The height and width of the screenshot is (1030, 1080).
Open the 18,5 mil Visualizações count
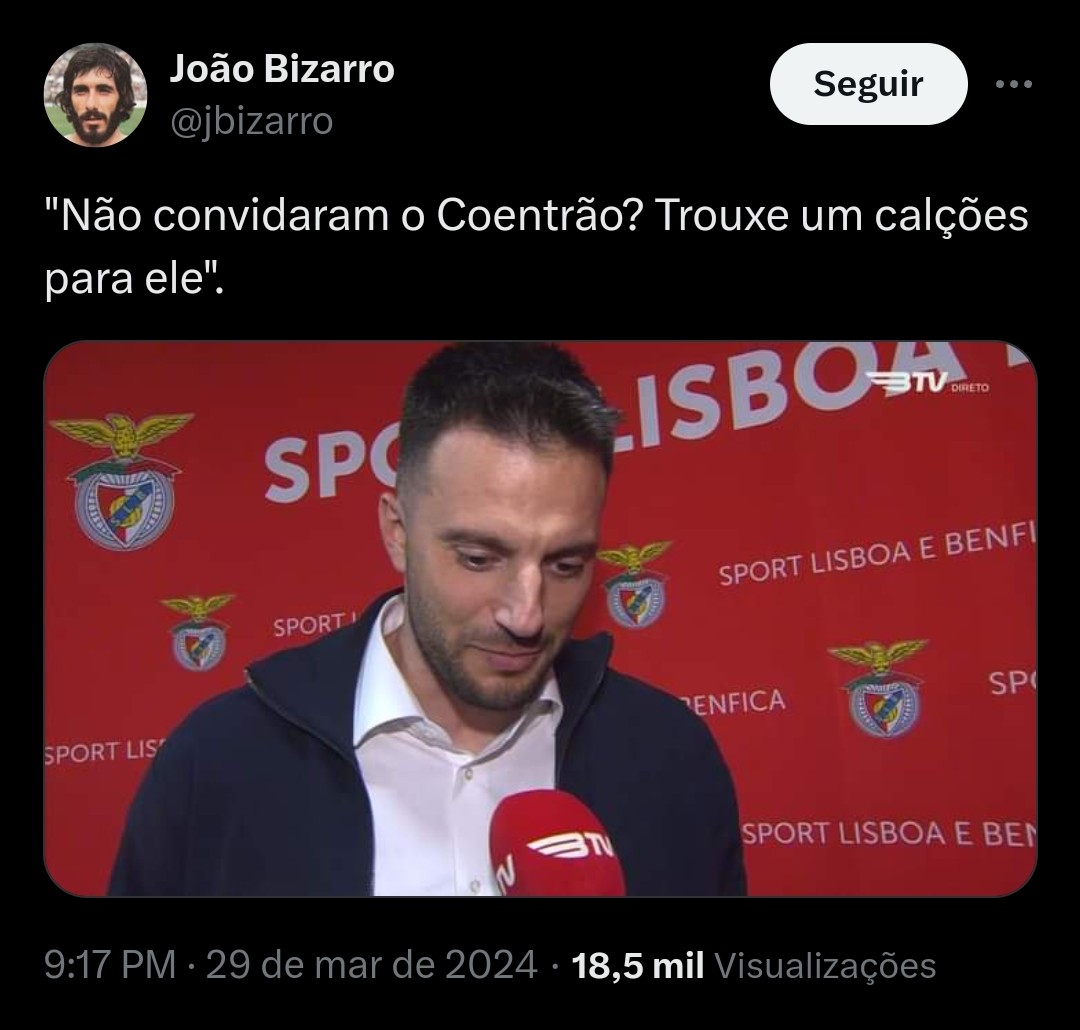(754, 965)
